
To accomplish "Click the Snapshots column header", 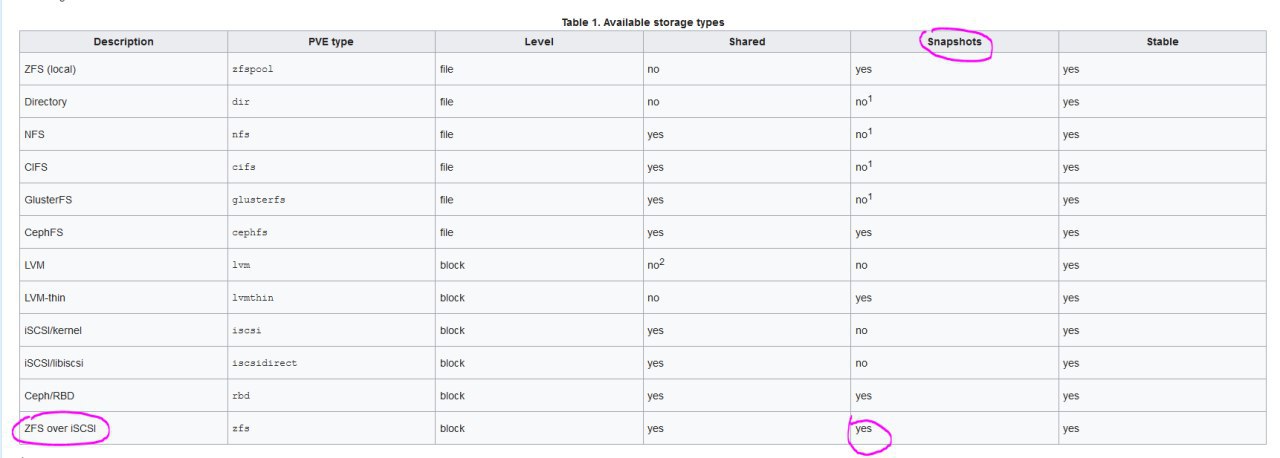I will [x=955, y=42].
